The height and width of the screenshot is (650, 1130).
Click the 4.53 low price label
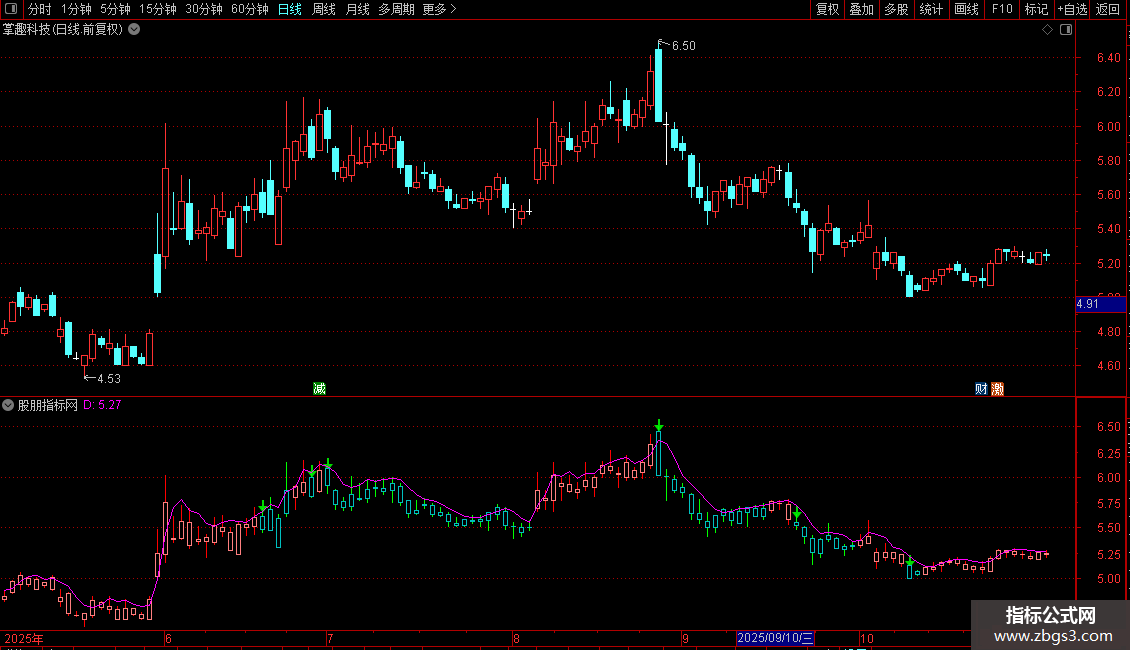(108, 378)
